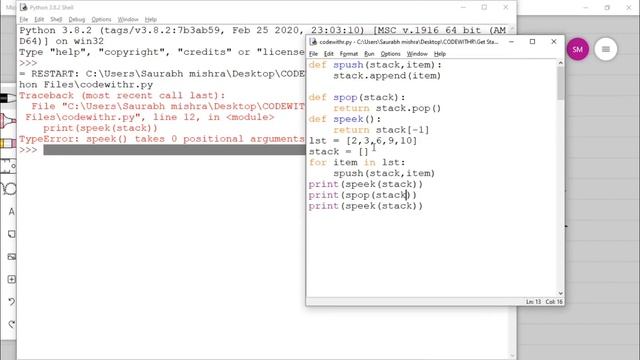Open Window menu in codewithr.py editor
640x360 pixels.
417,54
